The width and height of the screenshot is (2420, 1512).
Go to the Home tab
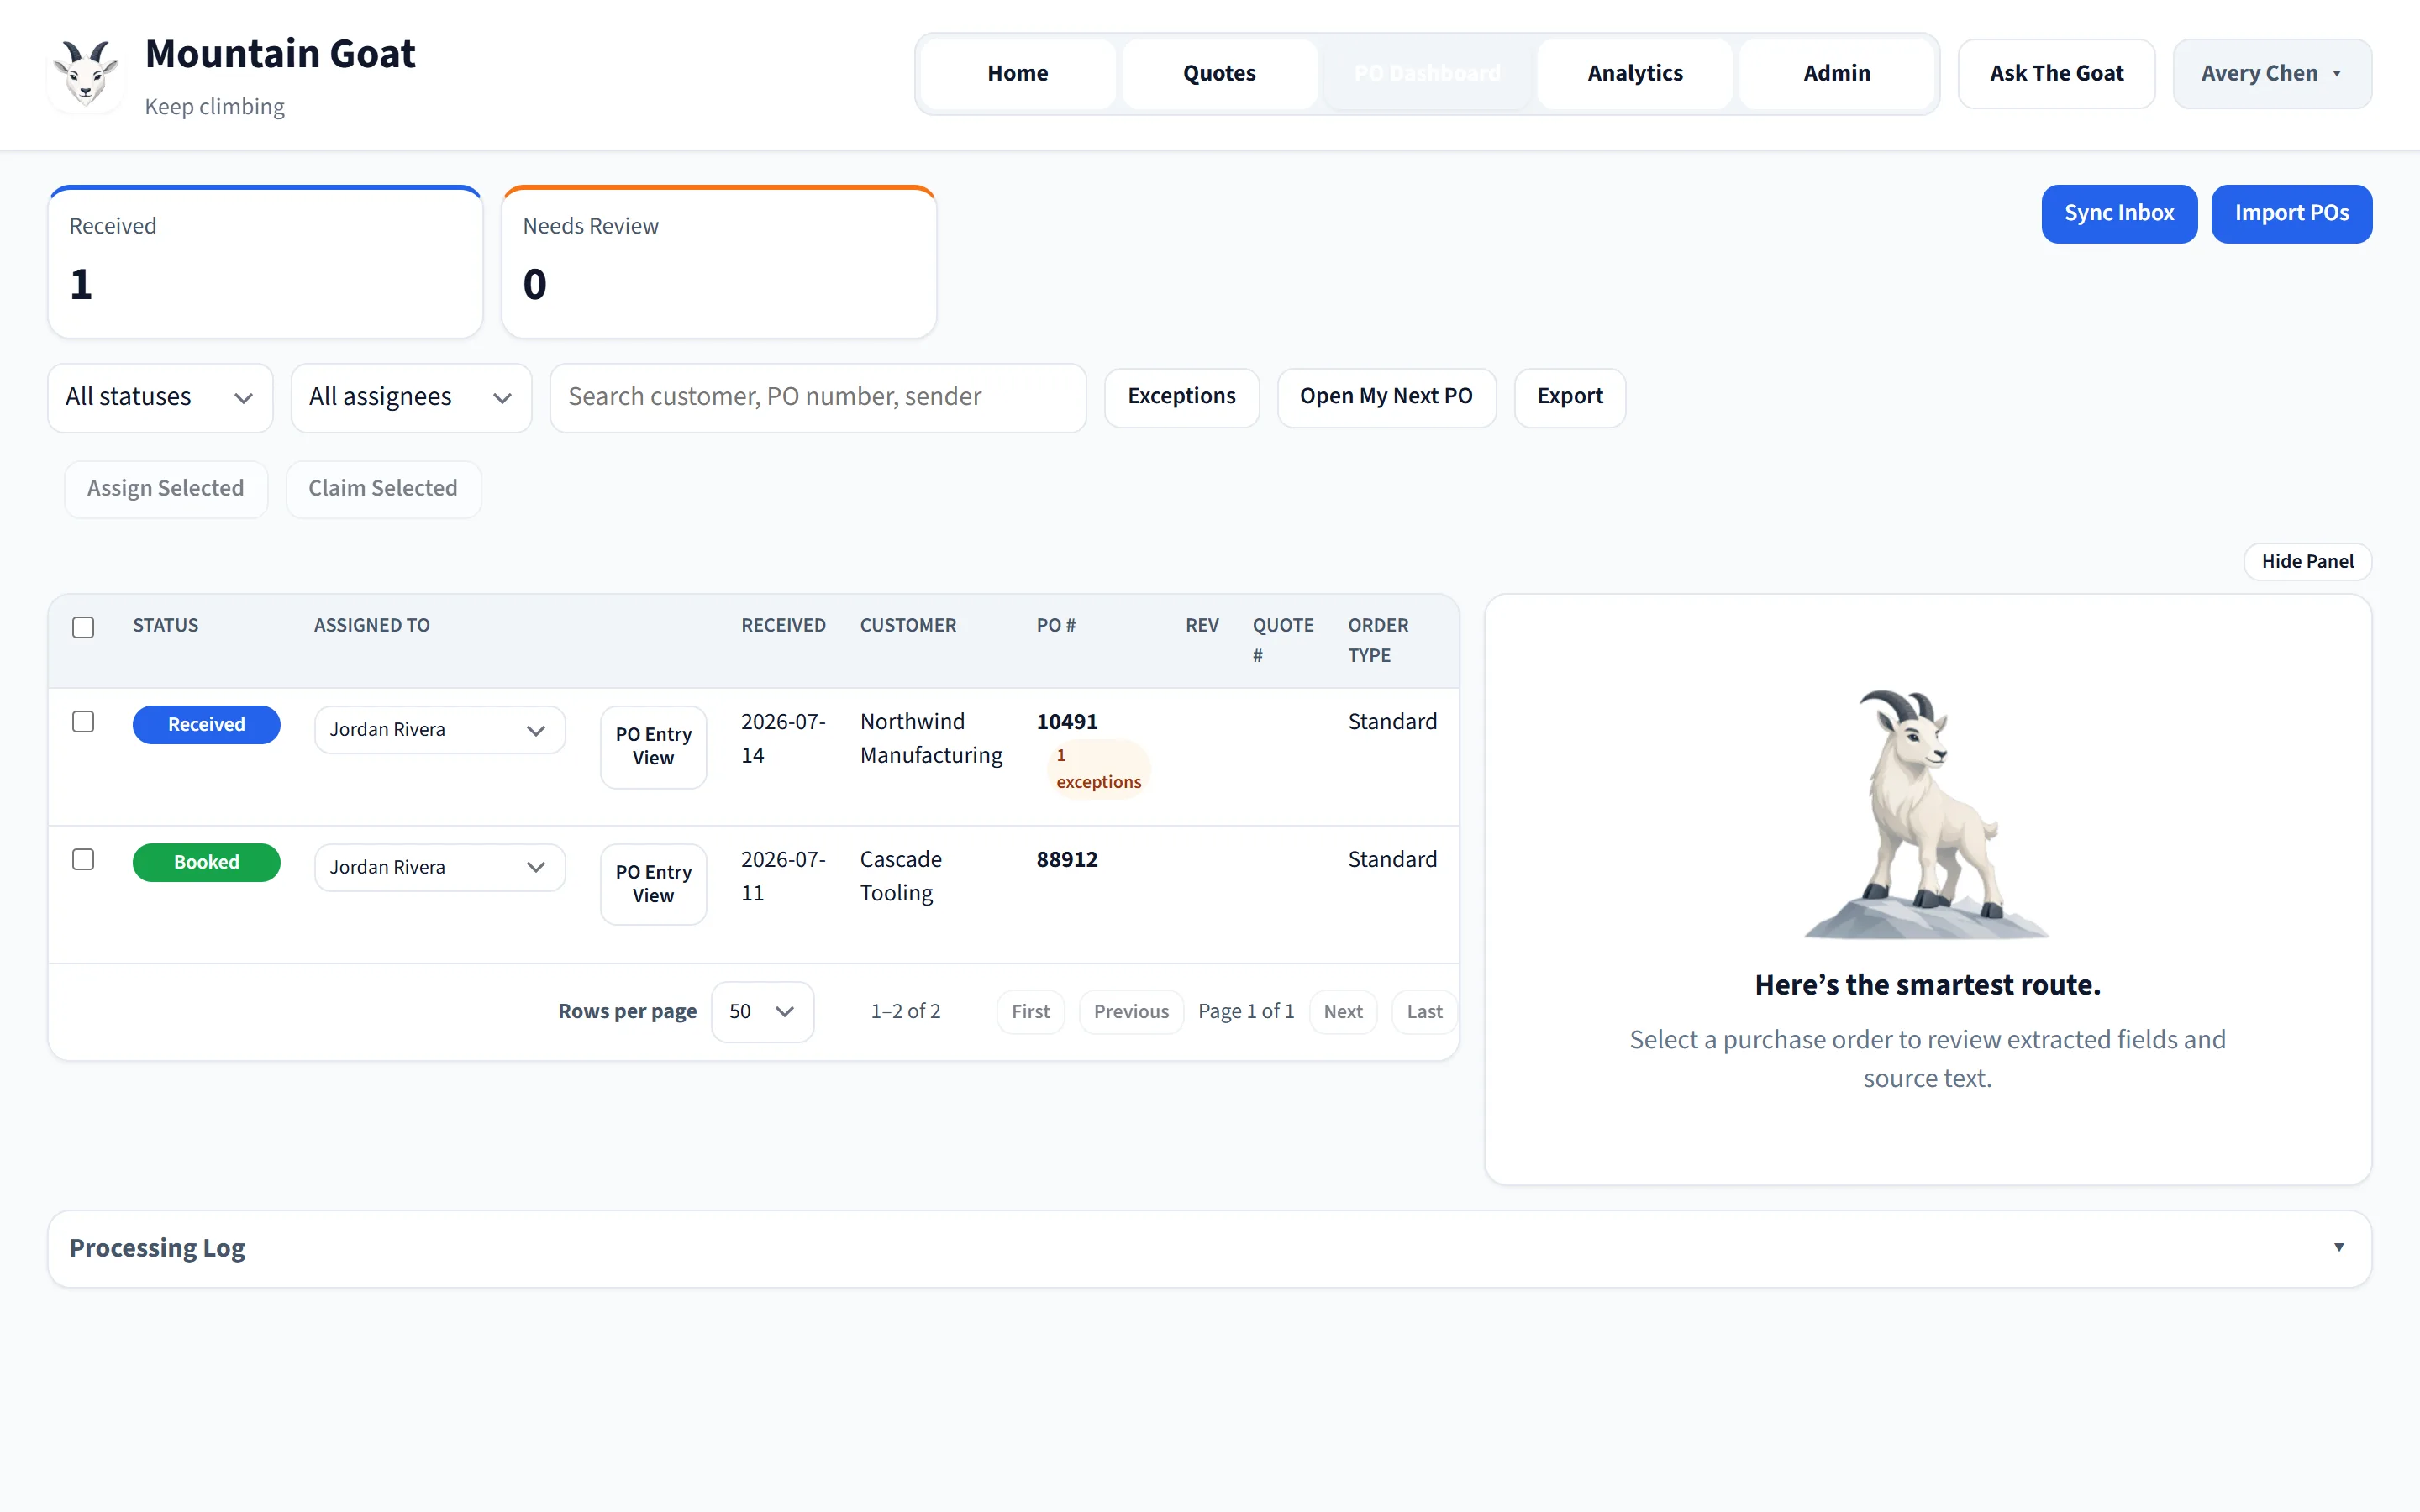coord(1017,73)
